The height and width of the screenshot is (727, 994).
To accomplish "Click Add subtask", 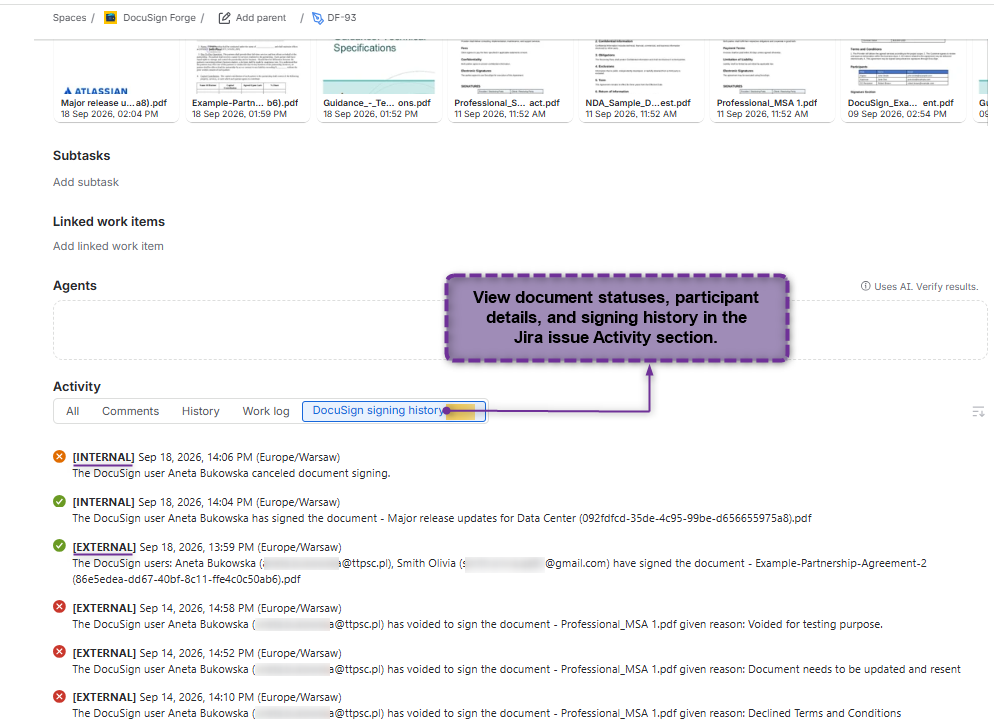I will tap(86, 182).
